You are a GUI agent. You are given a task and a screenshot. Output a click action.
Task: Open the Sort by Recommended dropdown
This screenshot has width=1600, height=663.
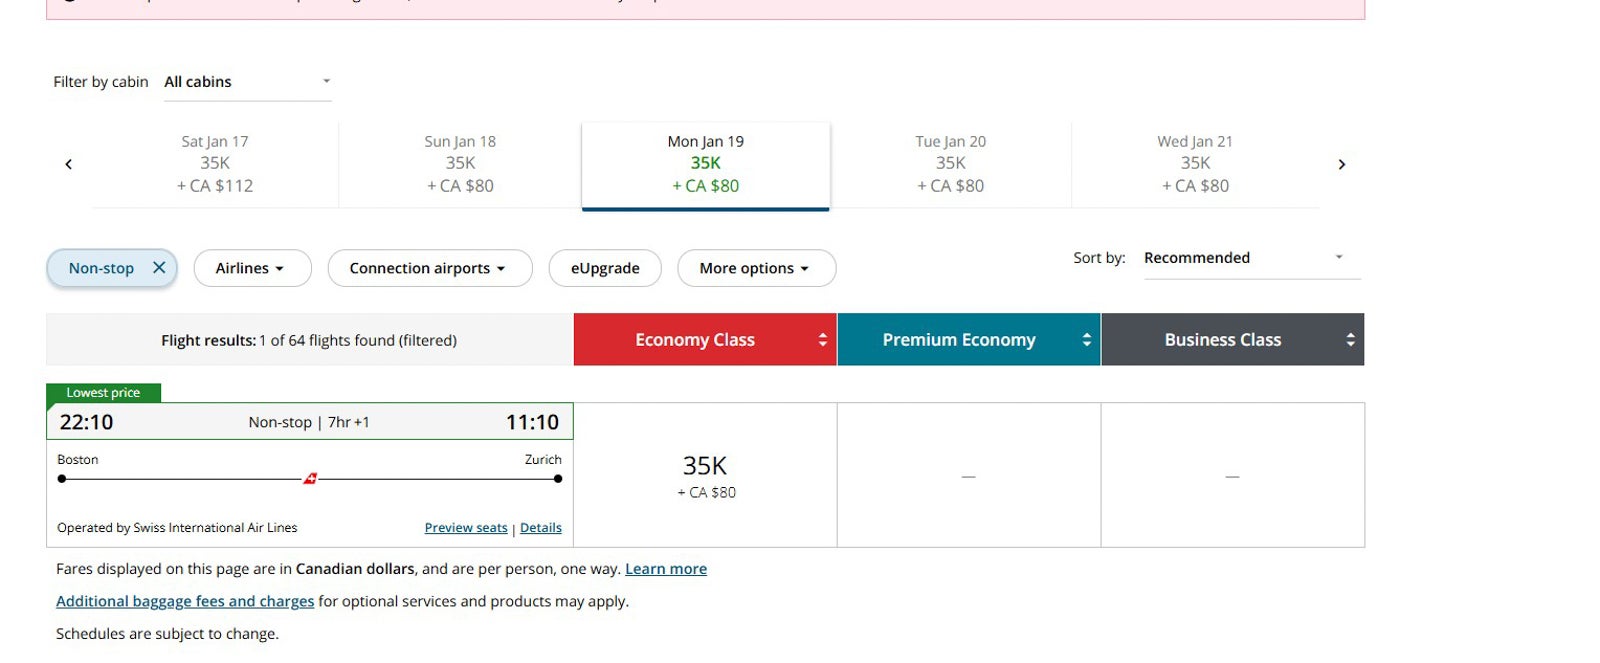click(x=1251, y=258)
